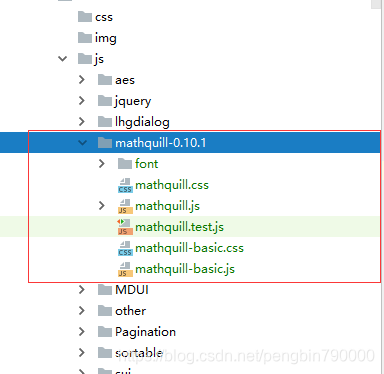The width and height of the screenshot is (384, 374).
Task: Click the mathquill.test.js file icon
Action: click(125, 227)
